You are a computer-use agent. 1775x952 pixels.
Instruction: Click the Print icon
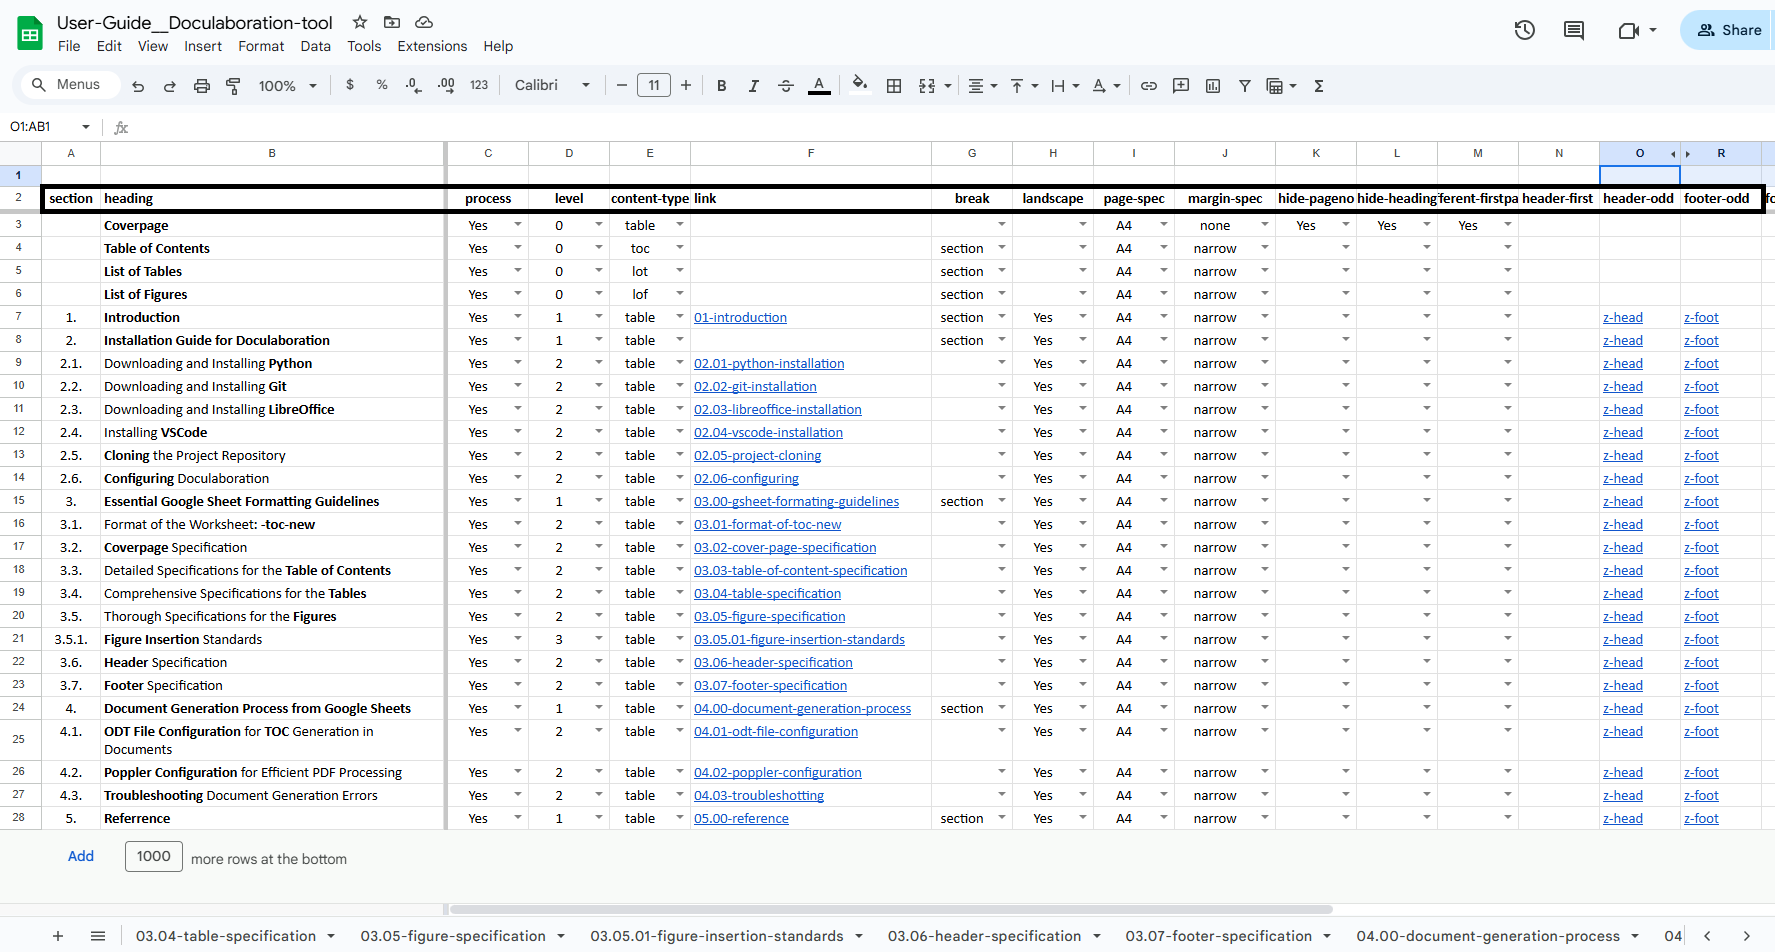pyautogui.click(x=202, y=86)
